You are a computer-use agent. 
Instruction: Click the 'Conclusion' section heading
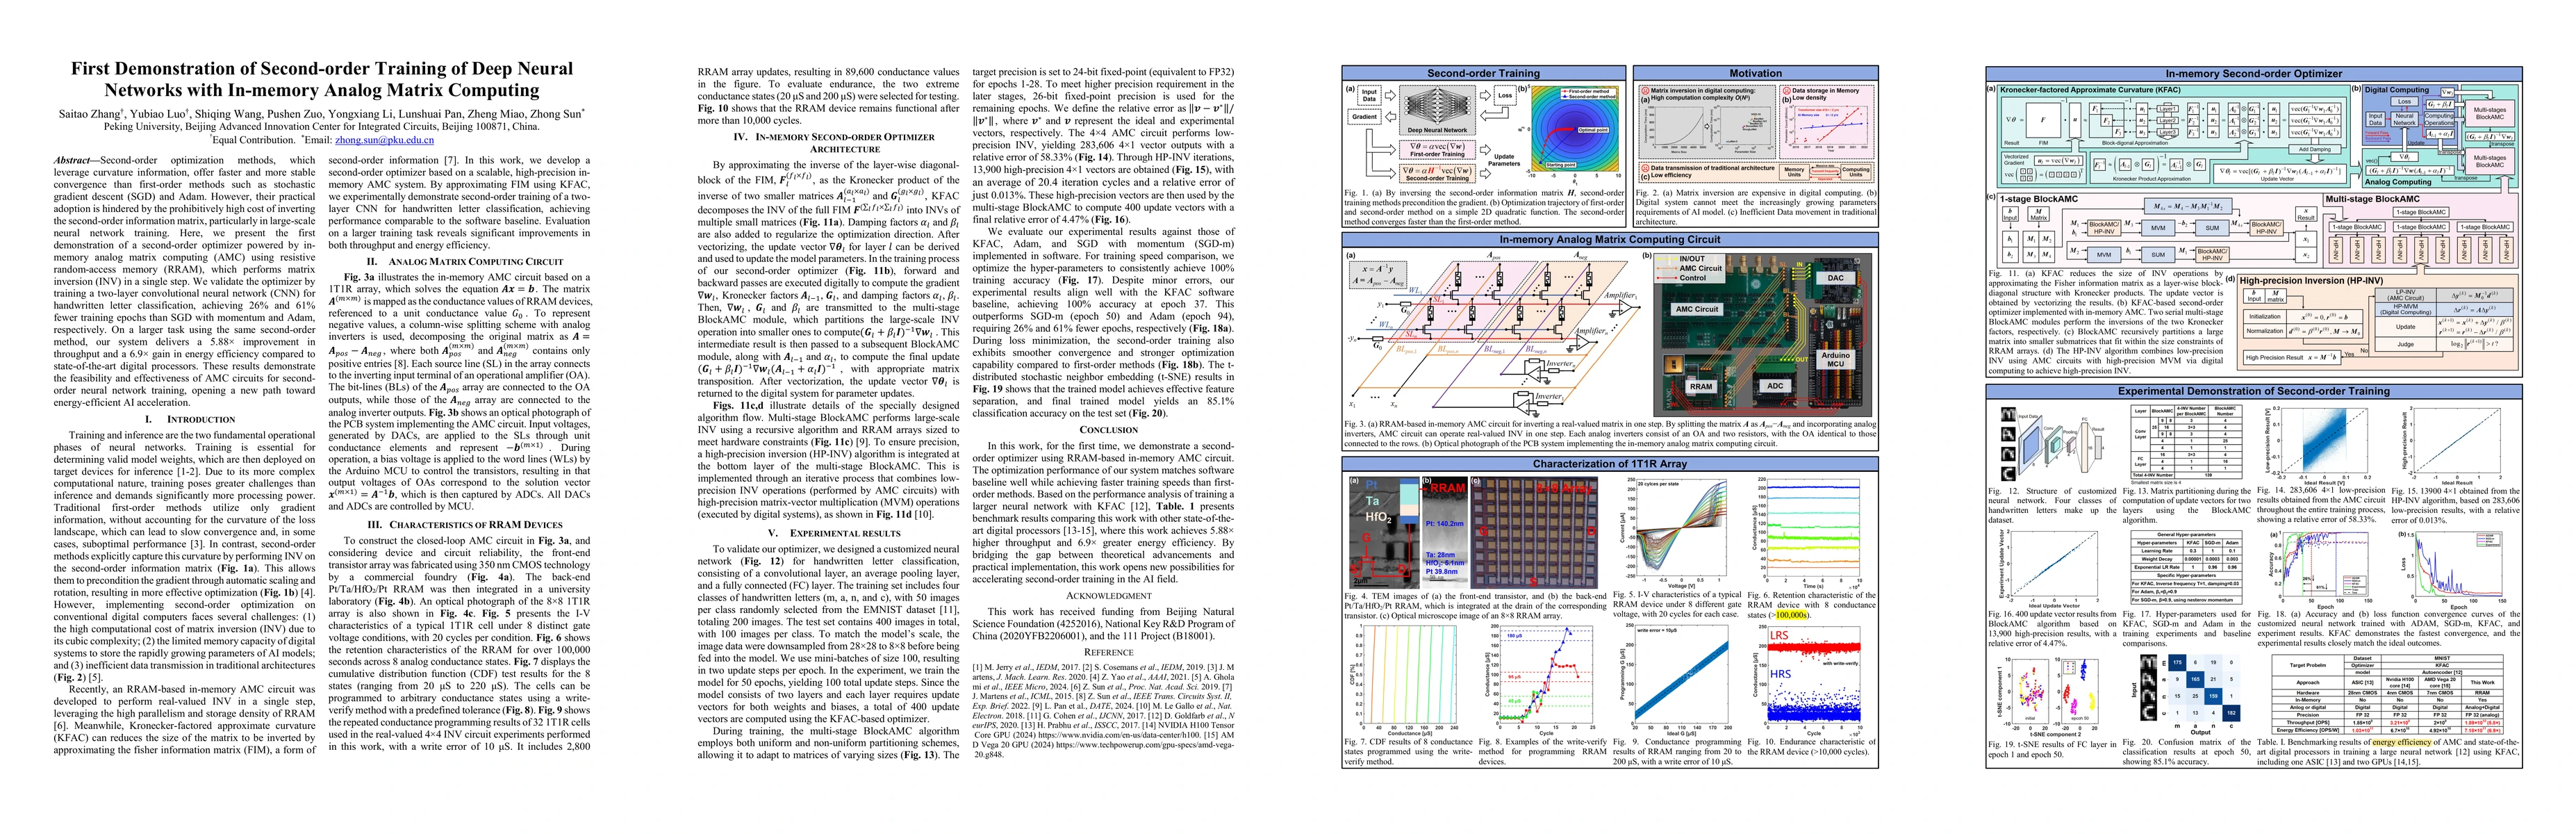click(x=1108, y=430)
